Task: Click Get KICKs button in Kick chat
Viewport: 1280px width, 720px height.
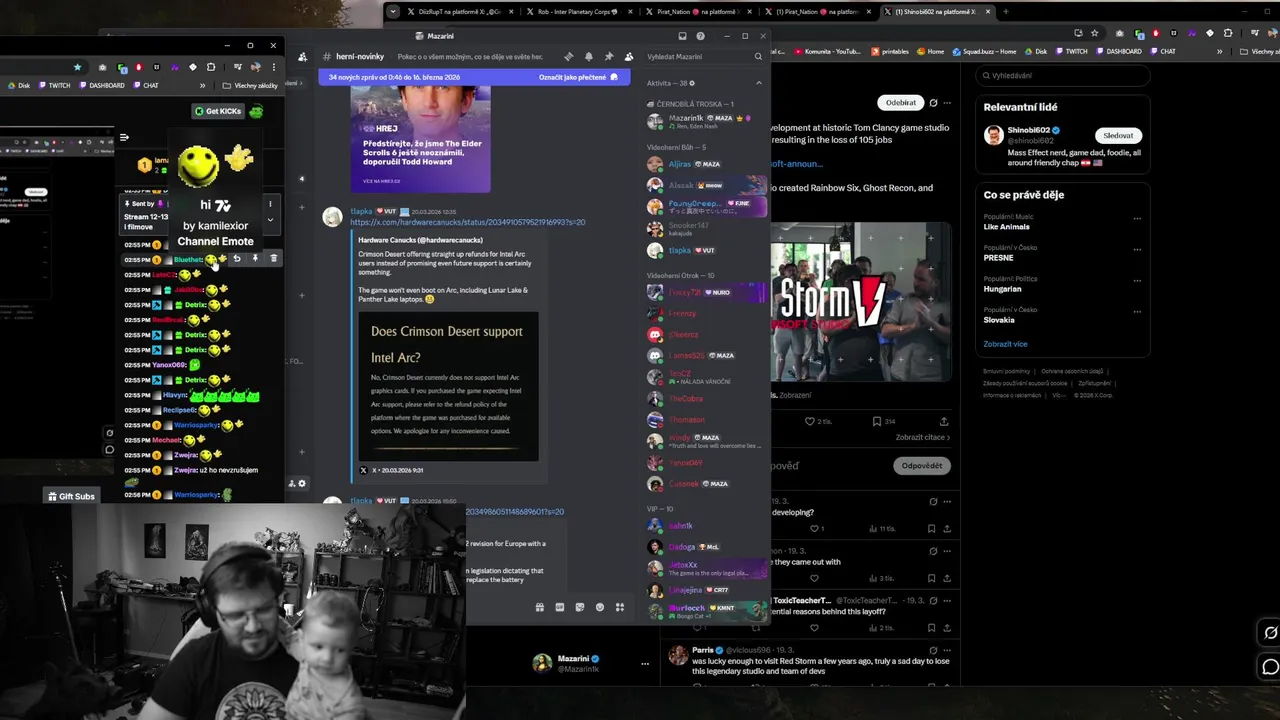Action: pyautogui.click(x=218, y=111)
